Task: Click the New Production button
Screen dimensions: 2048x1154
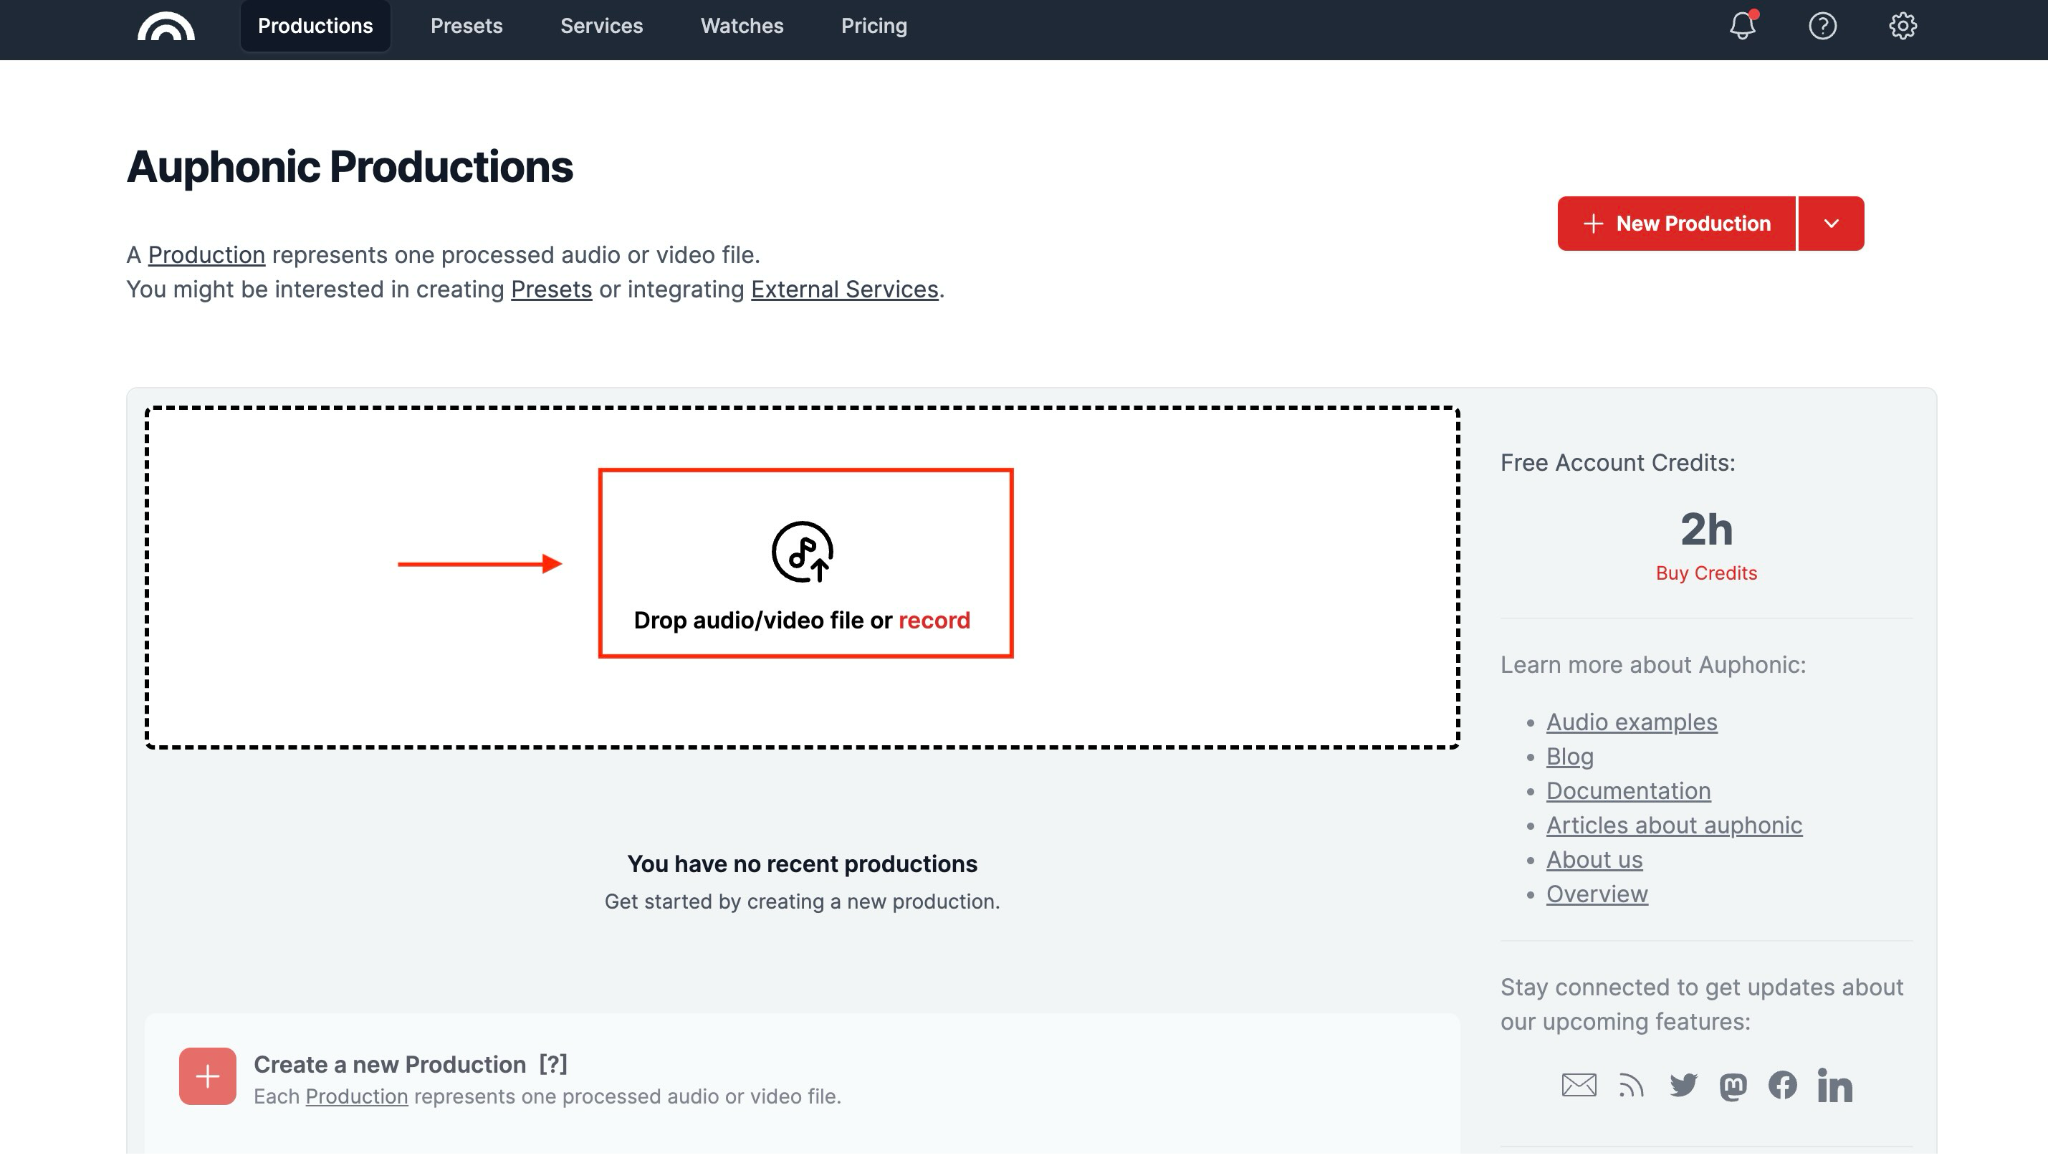Action: 1677,224
